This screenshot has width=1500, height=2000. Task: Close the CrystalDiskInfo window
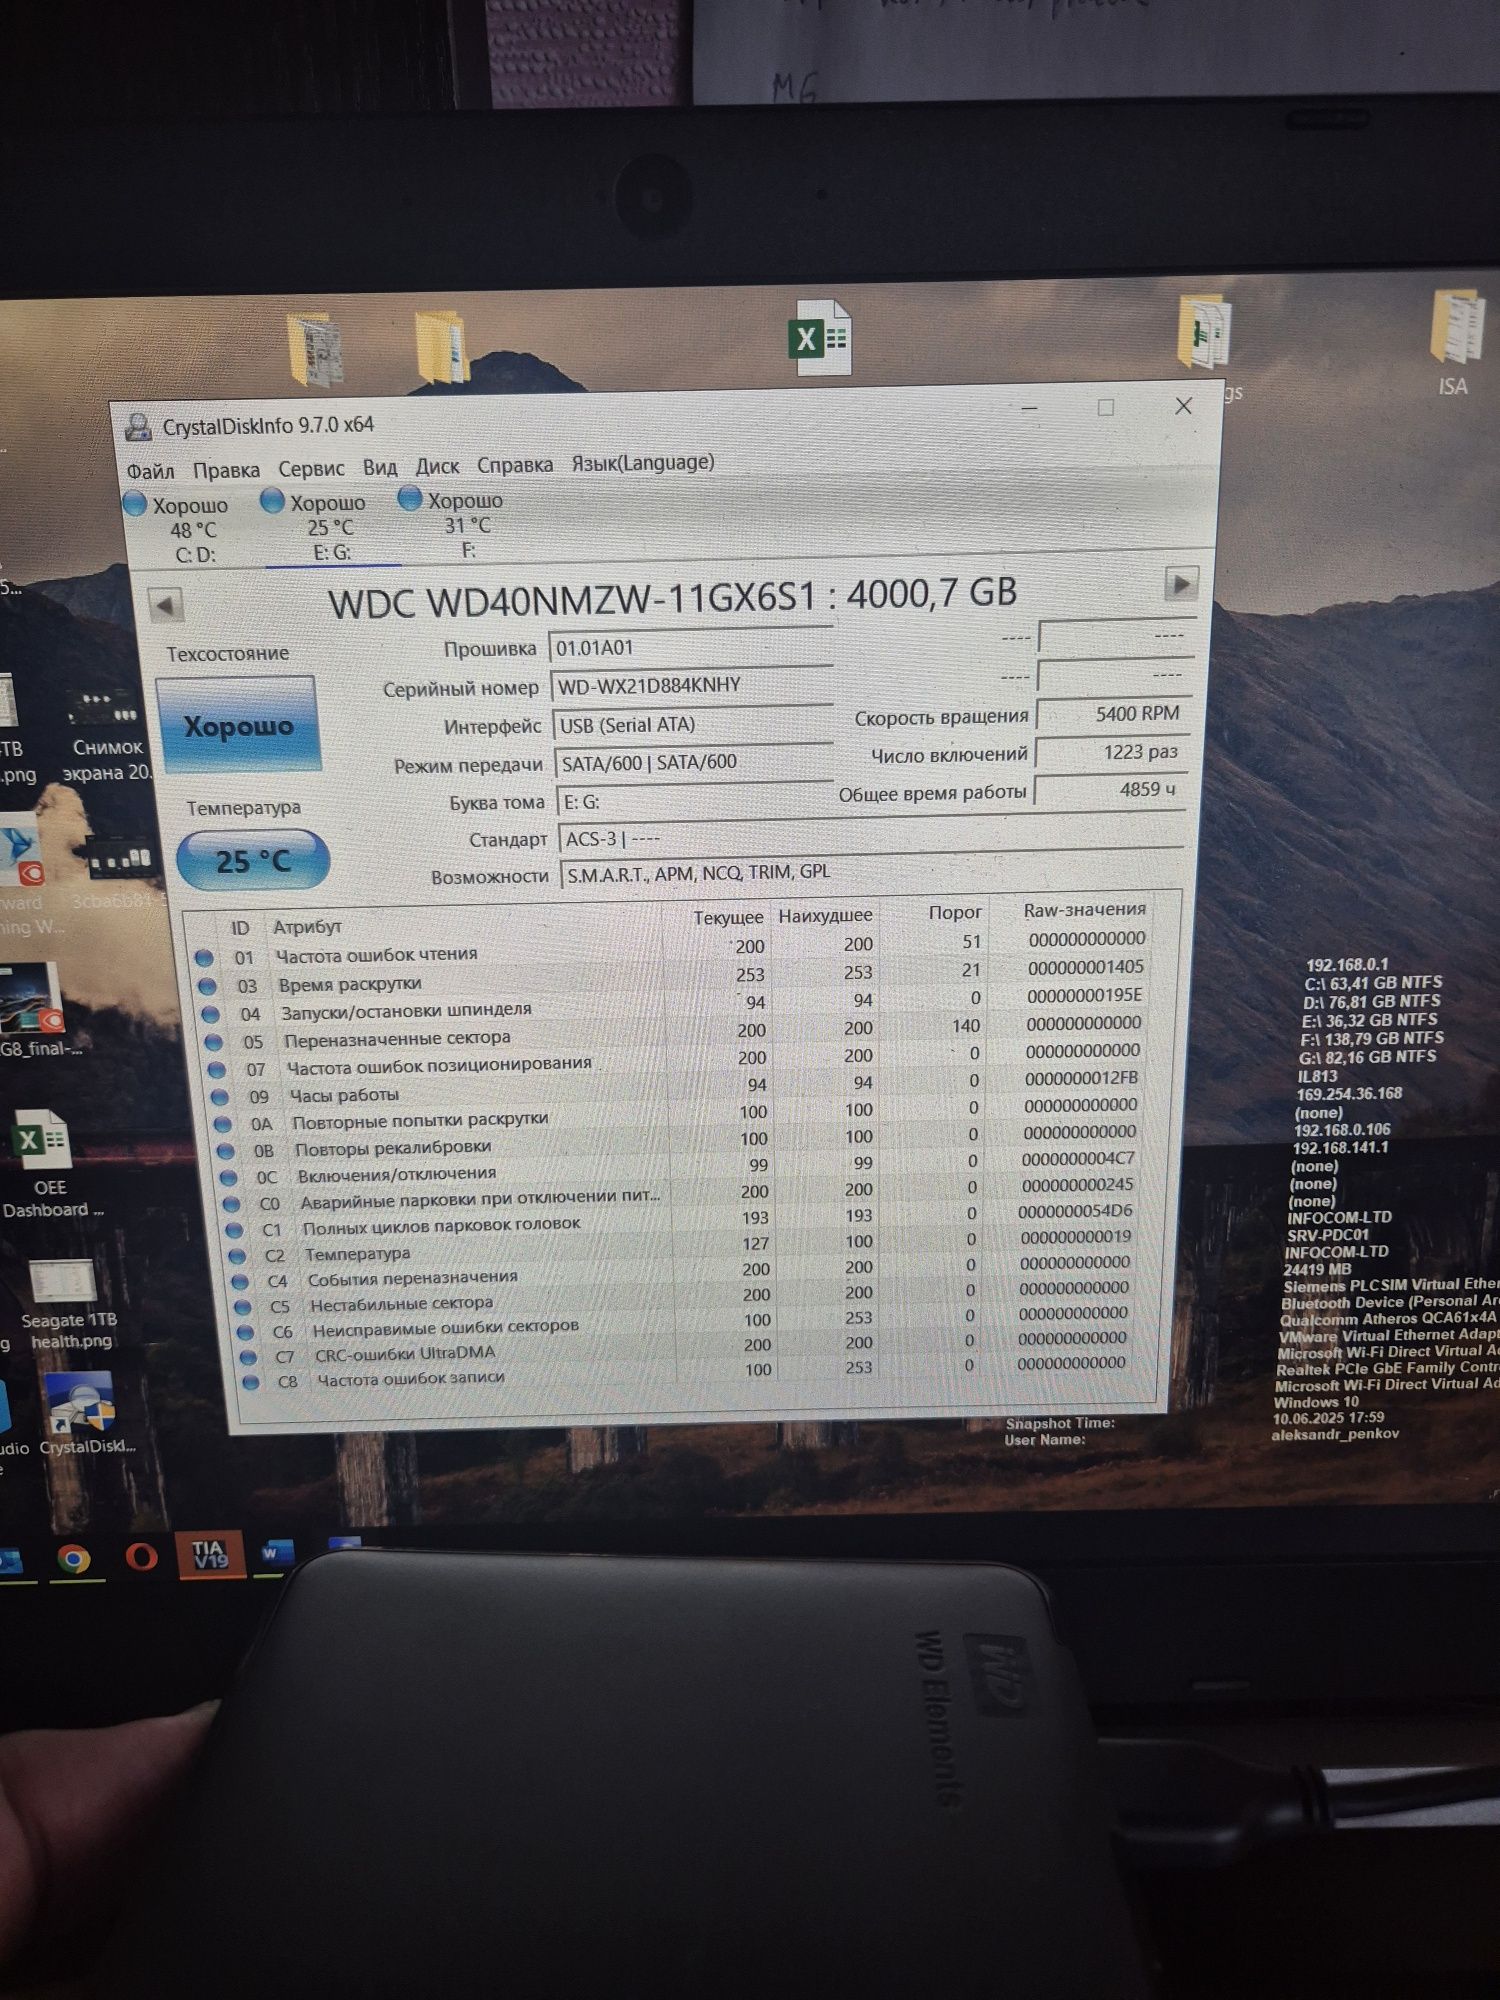[1184, 406]
